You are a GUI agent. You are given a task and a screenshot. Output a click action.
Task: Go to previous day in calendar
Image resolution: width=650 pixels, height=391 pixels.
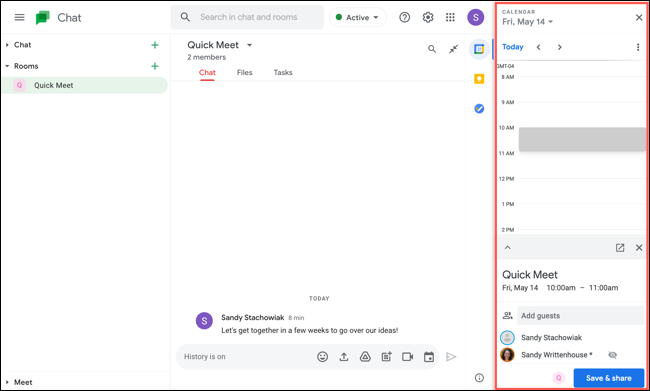pyautogui.click(x=538, y=47)
